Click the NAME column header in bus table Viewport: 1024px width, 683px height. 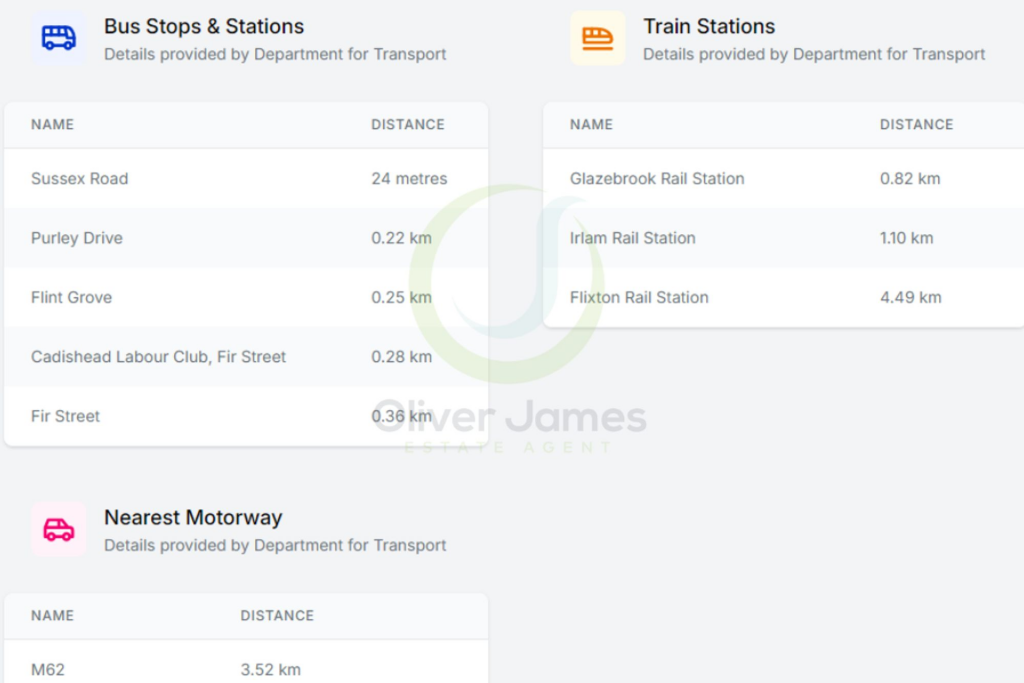pyautogui.click(x=52, y=125)
